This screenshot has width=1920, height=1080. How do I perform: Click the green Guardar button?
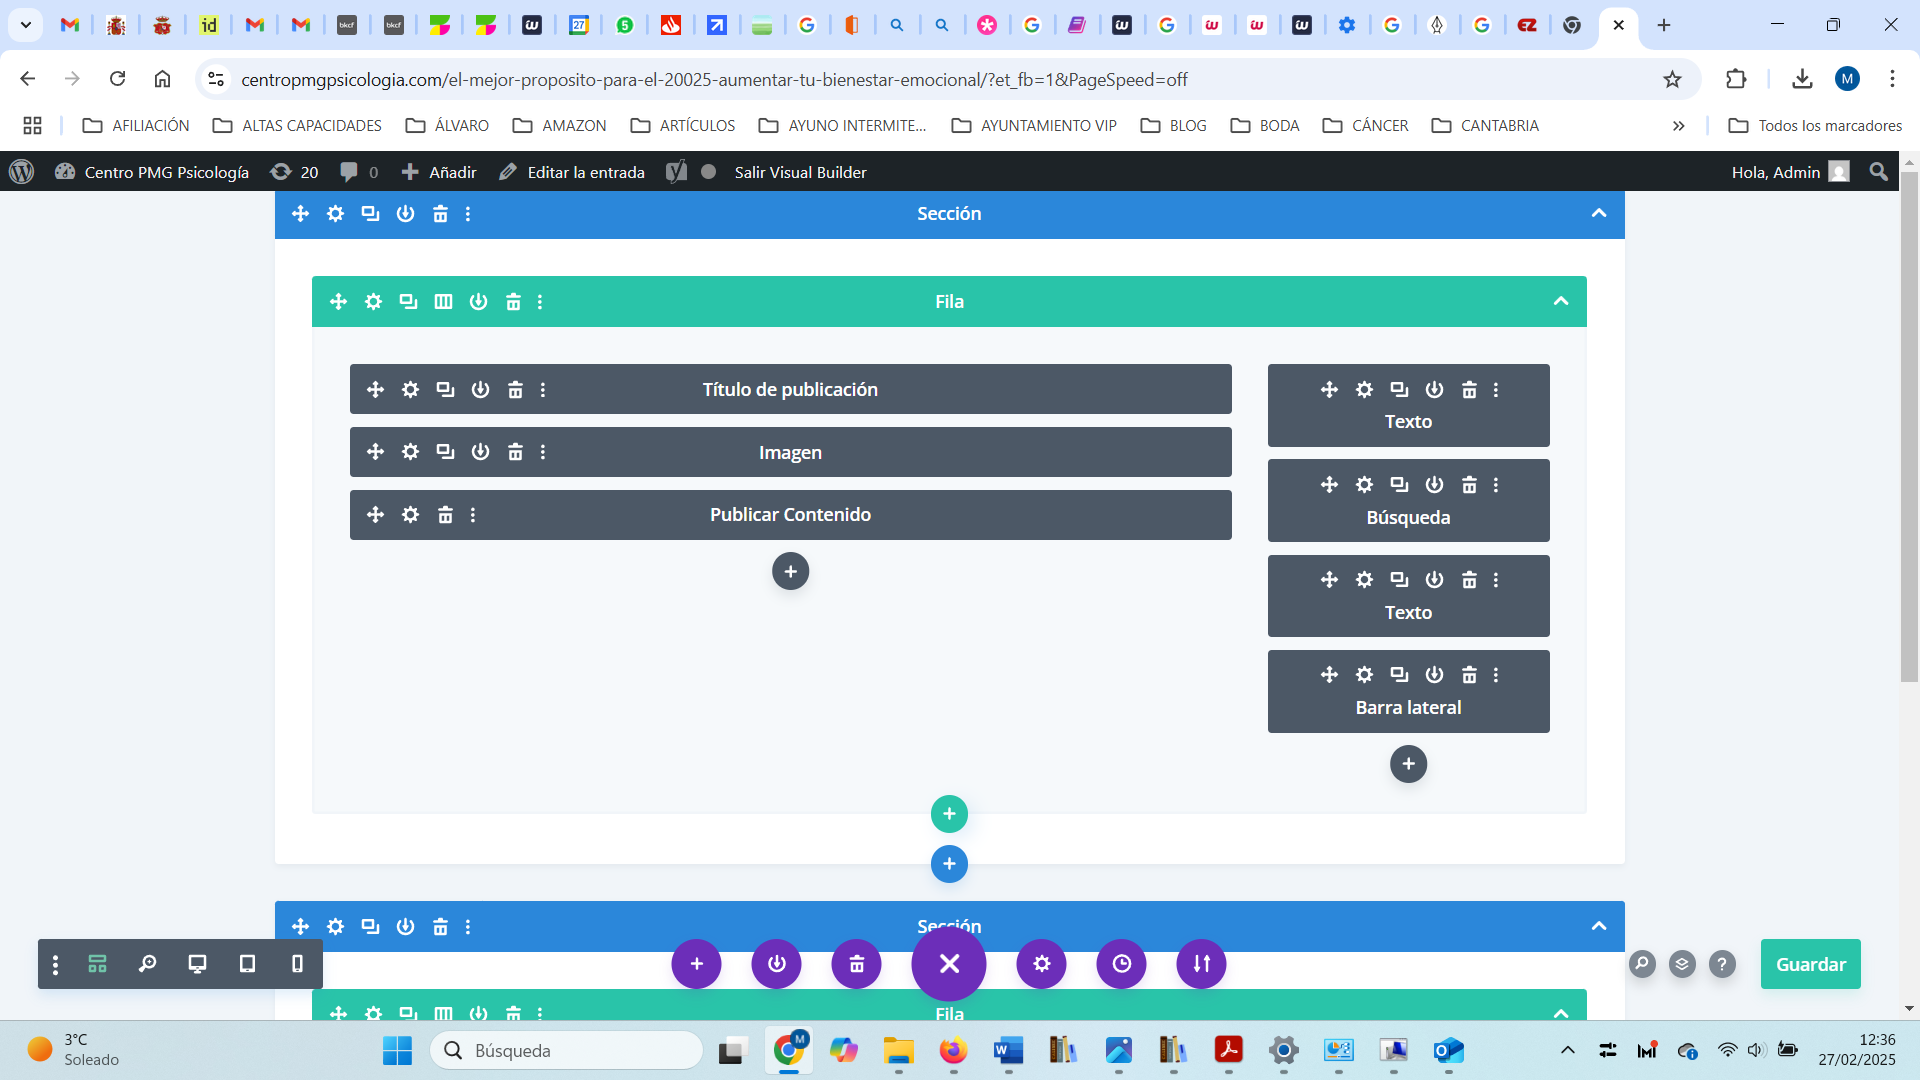click(x=1810, y=964)
